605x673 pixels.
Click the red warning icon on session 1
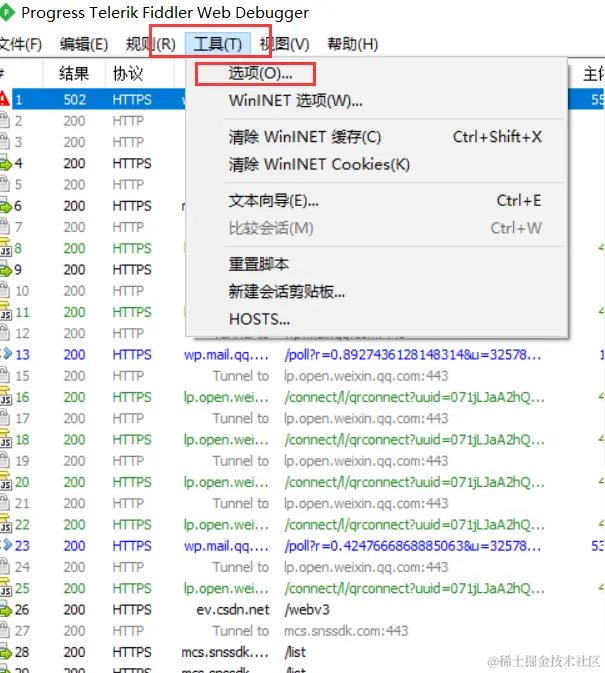coord(4,99)
